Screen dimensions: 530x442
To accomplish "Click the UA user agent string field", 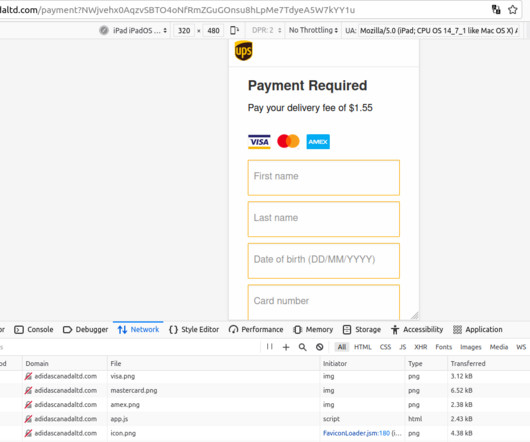I will click(x=438, y=31).
